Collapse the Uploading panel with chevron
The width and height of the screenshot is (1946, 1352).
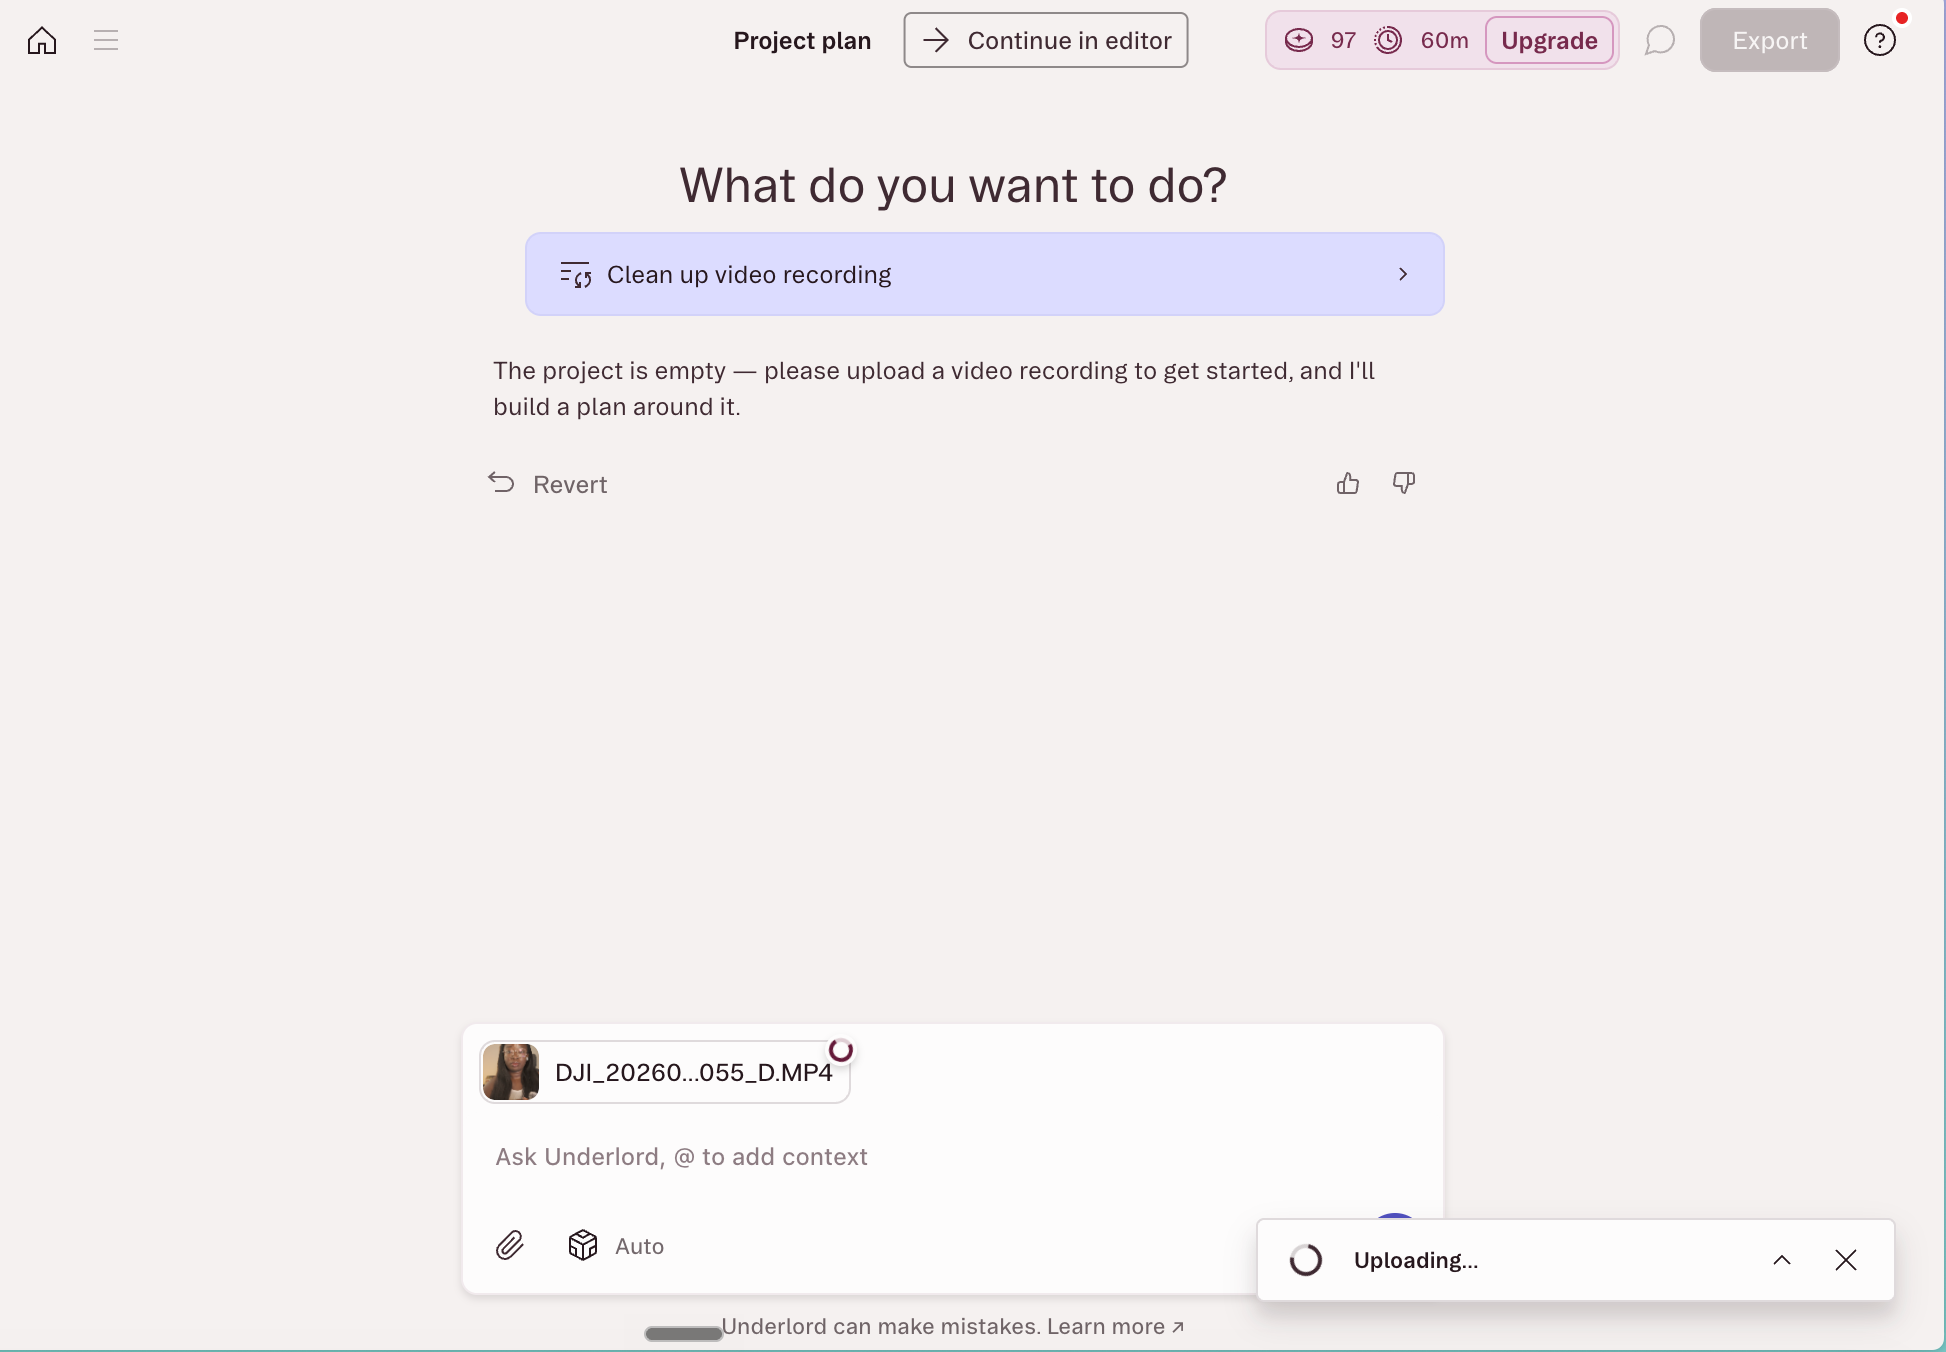coord(1782,1260)
